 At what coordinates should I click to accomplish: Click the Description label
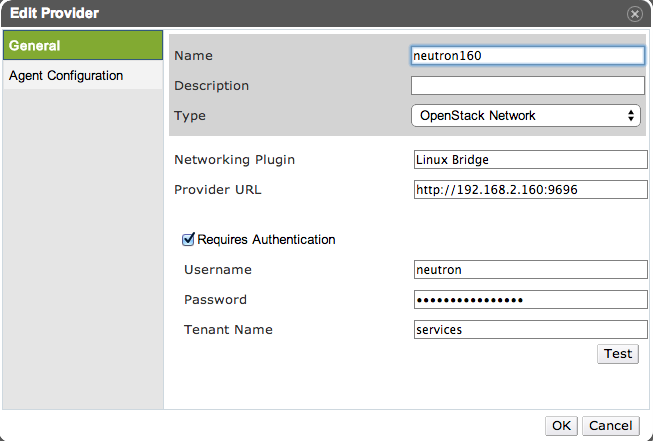click(212, 85)
